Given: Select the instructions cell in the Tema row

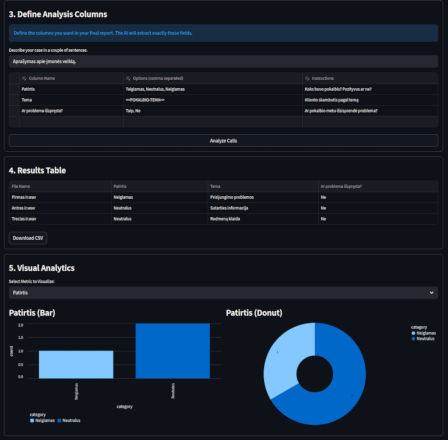Looking at the screenshot, I should coord(370,100).
